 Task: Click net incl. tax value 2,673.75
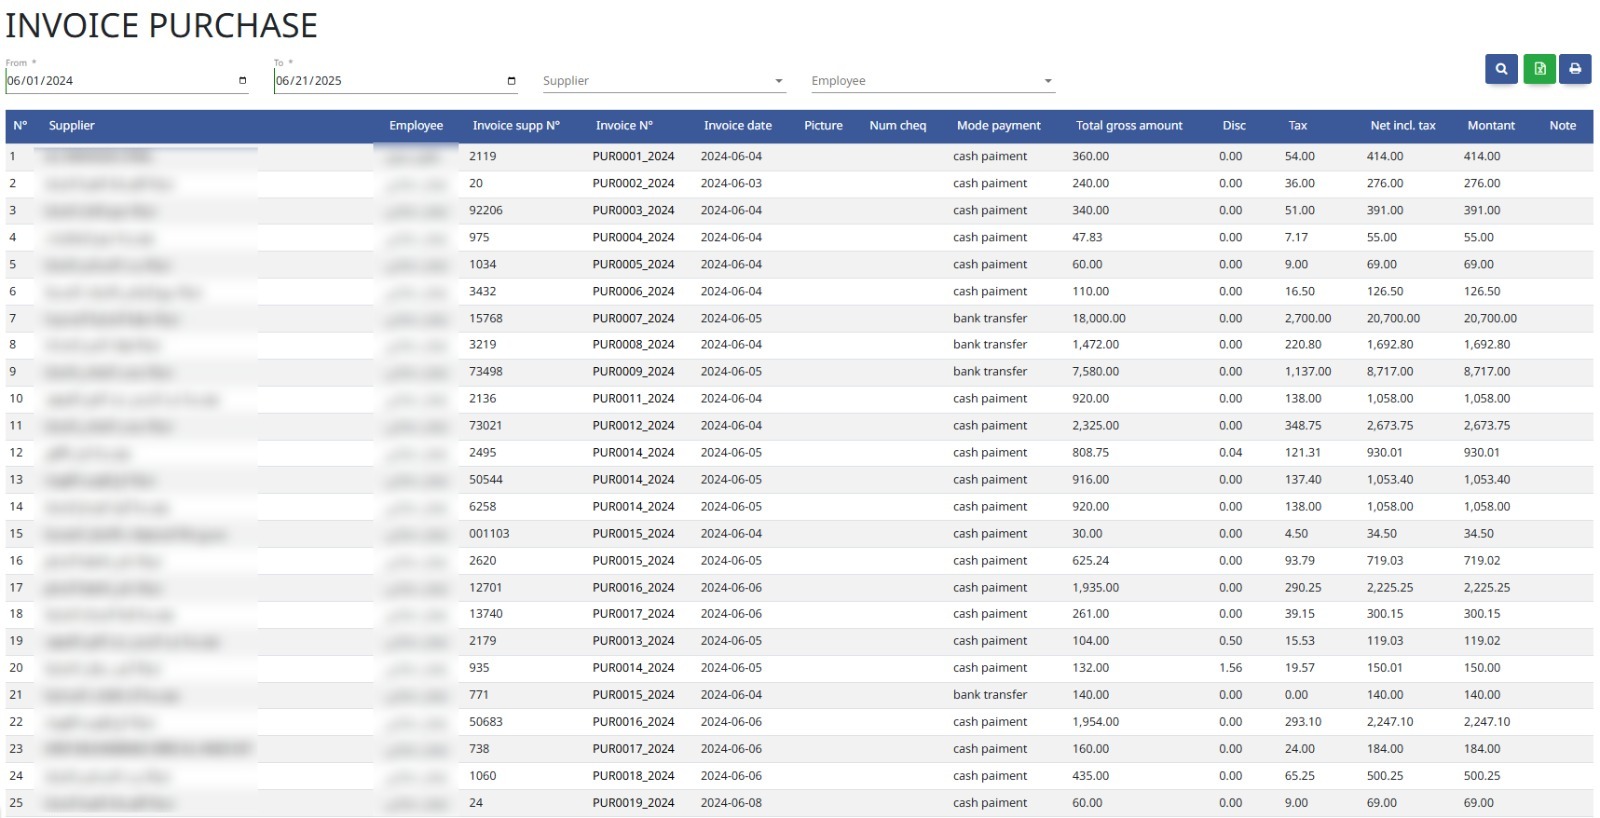pyautogui.click(x=1390, y=426)
